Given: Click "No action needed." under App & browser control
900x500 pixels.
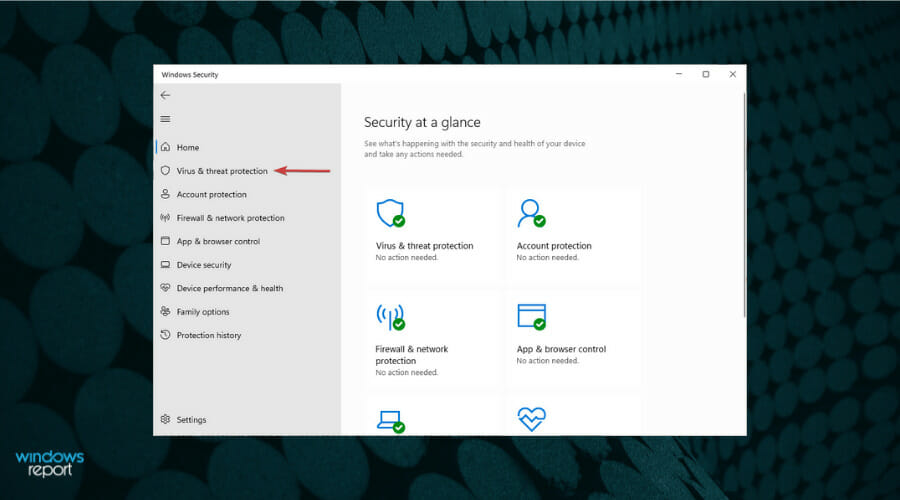Looking at the screenshot, I should click(548, 361).
